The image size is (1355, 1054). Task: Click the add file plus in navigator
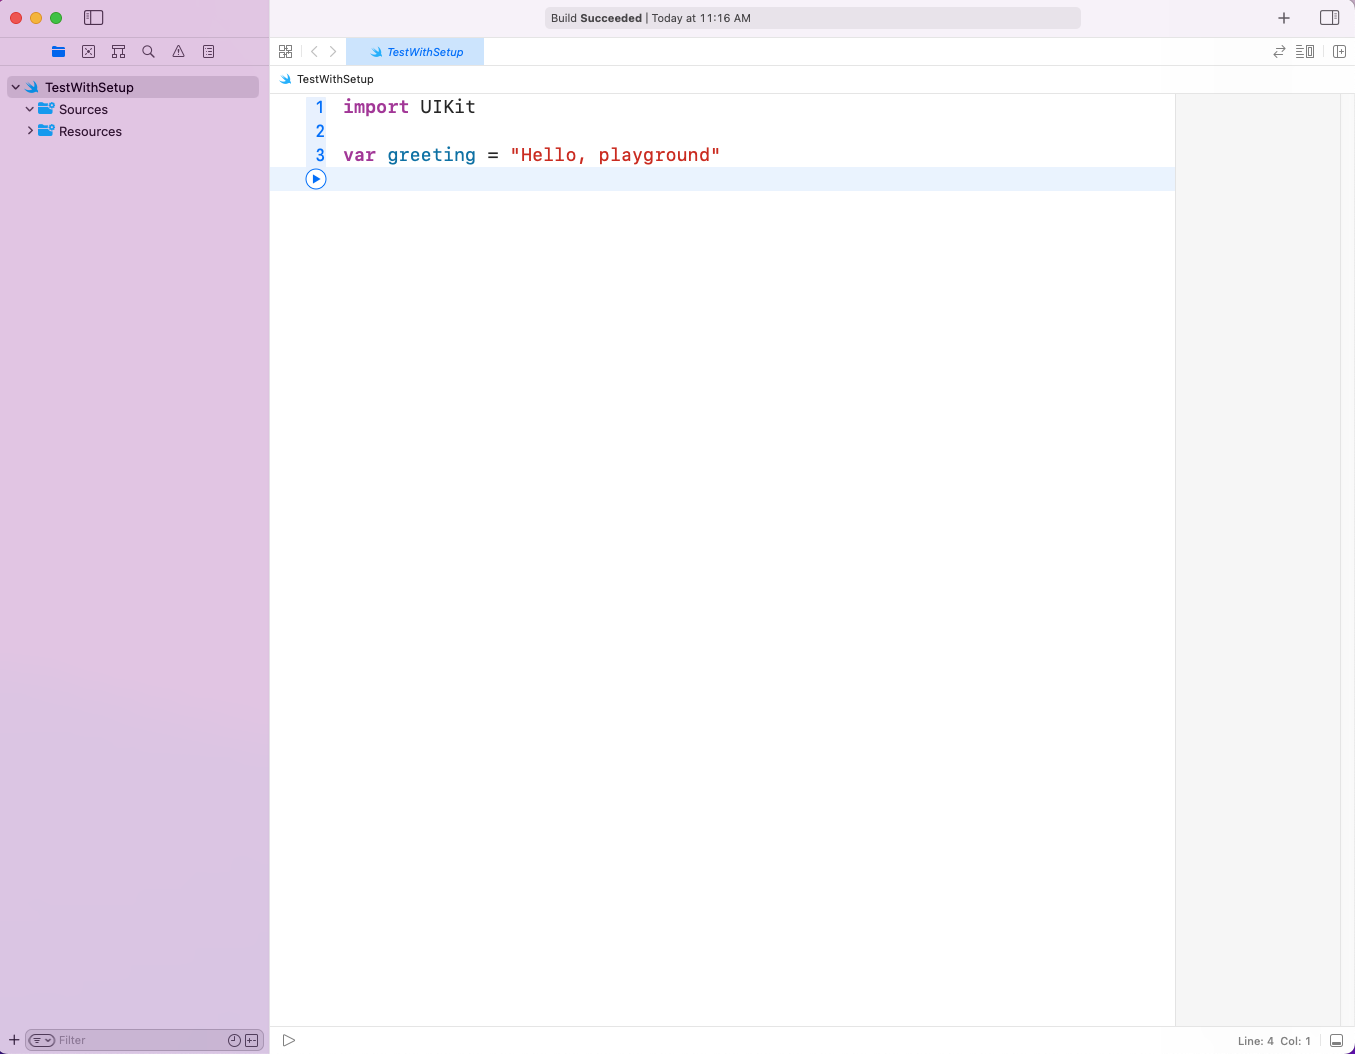(x=14, y=1040)
